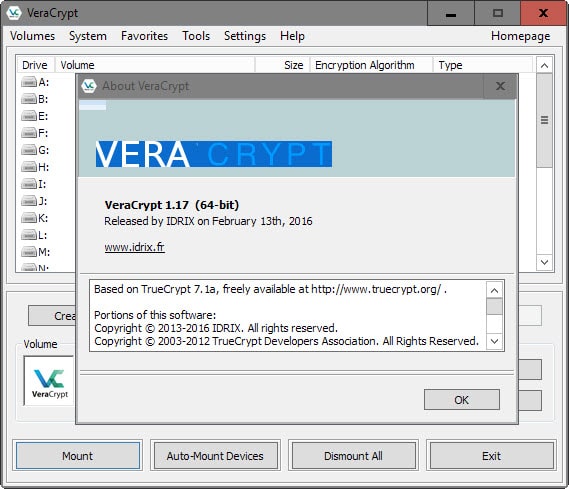Image resolution: width=569 pixels, height=489 pixels.
Task: Click drive list scrollbar down arrow
Action: click(x=544, y=262)
